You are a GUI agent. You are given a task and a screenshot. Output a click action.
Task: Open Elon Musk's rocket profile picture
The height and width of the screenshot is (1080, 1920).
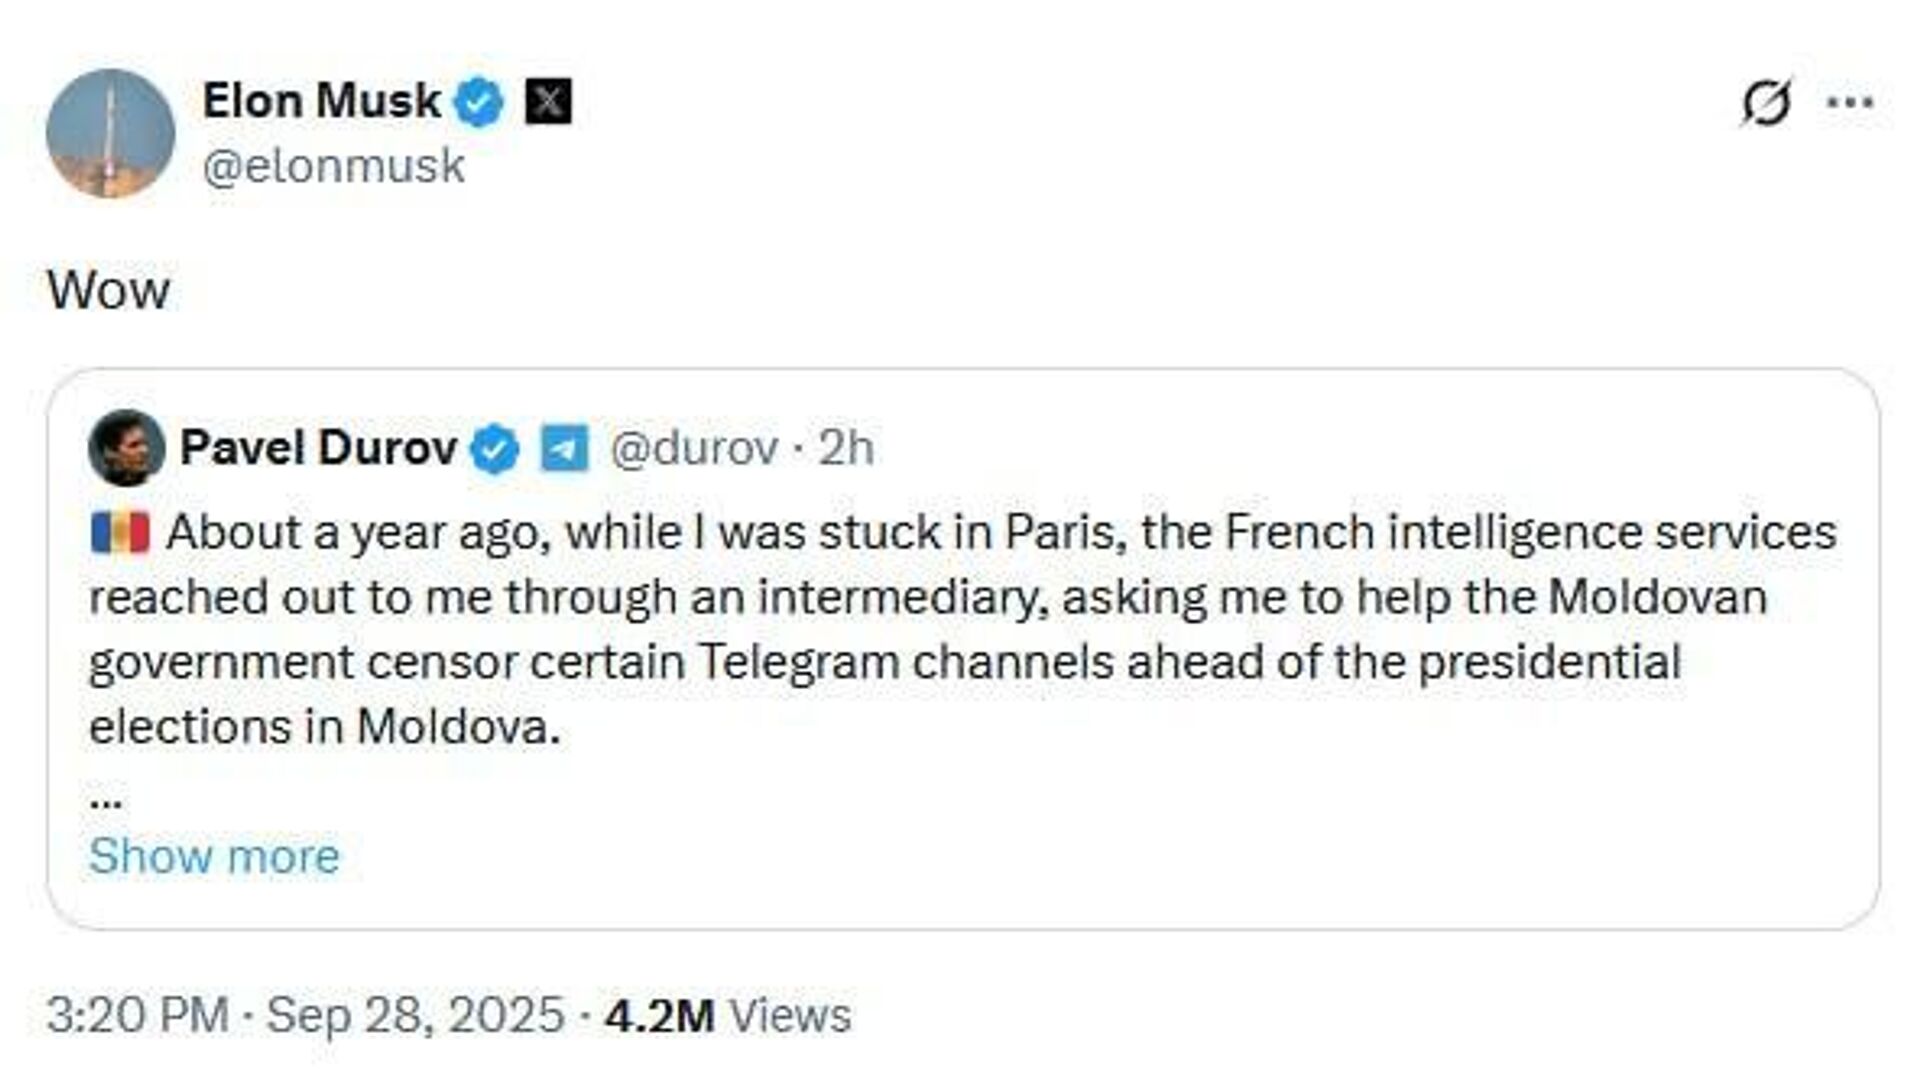(x=110, y=133)
